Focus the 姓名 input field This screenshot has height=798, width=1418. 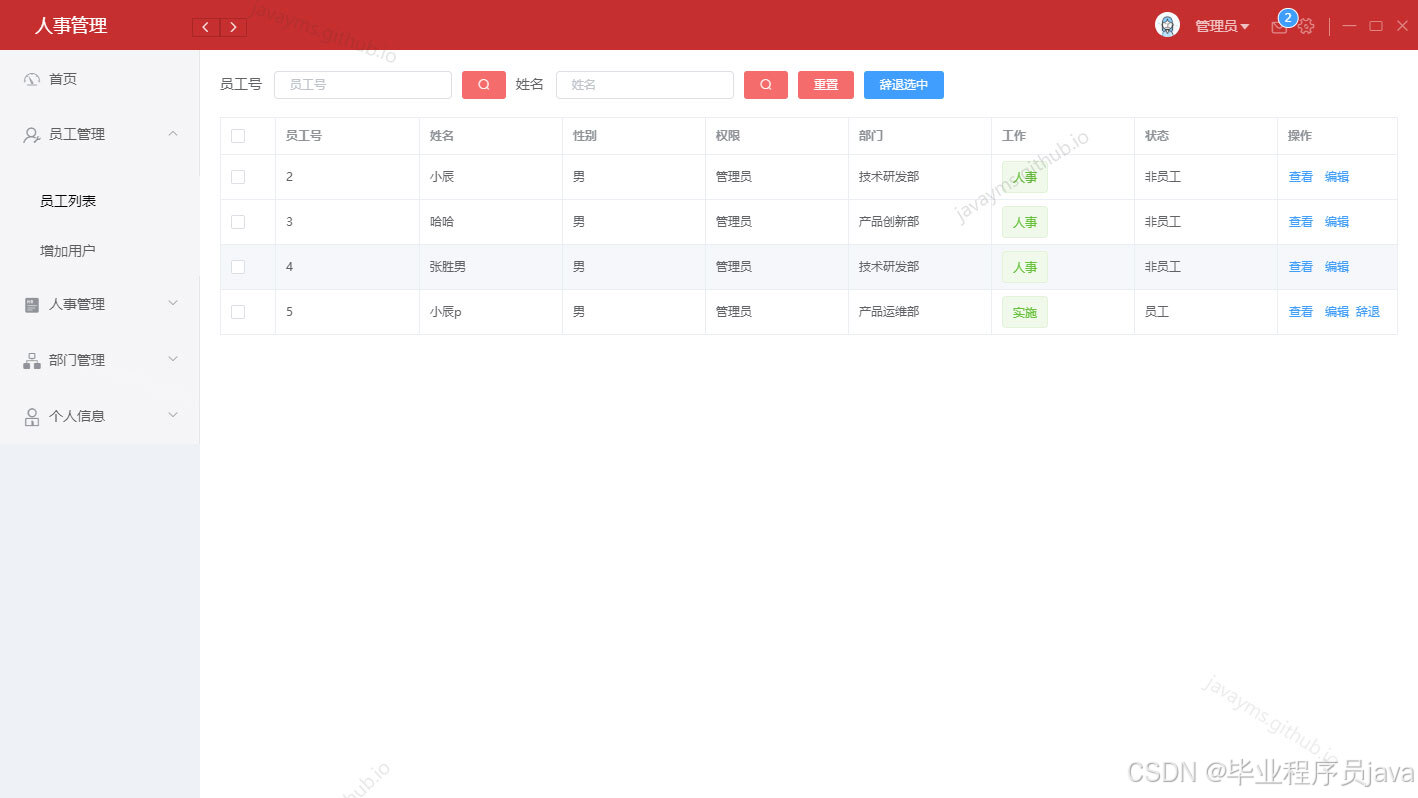tap(645, 85)
